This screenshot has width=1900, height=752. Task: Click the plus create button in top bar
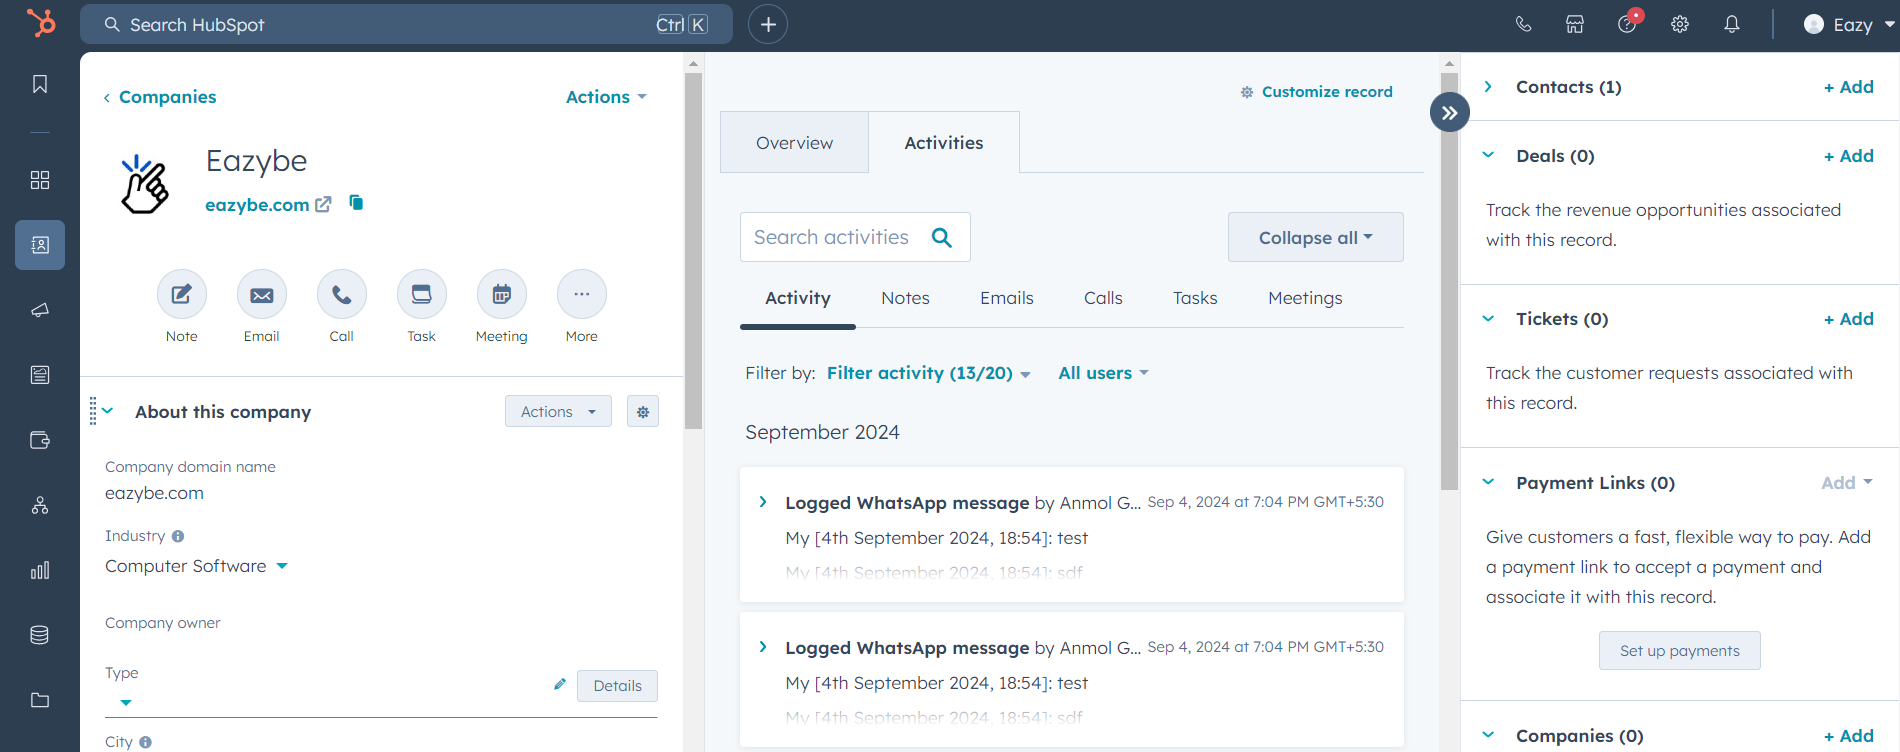click(768, 24)
